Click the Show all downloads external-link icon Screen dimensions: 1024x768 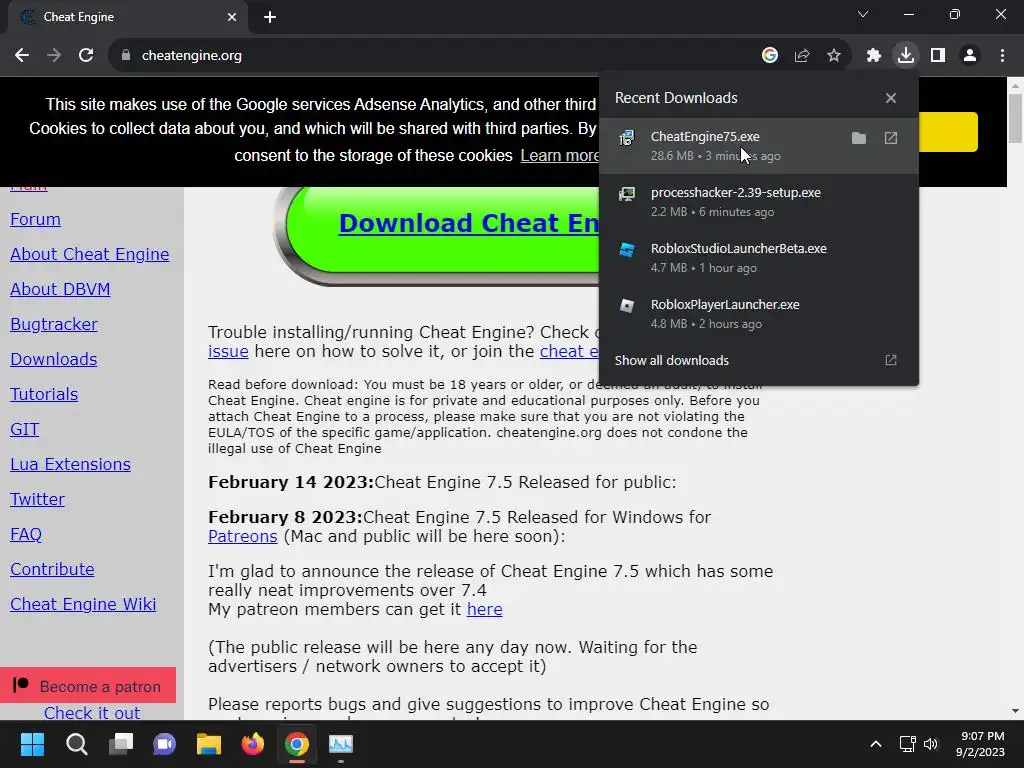(x=891, y=360)
